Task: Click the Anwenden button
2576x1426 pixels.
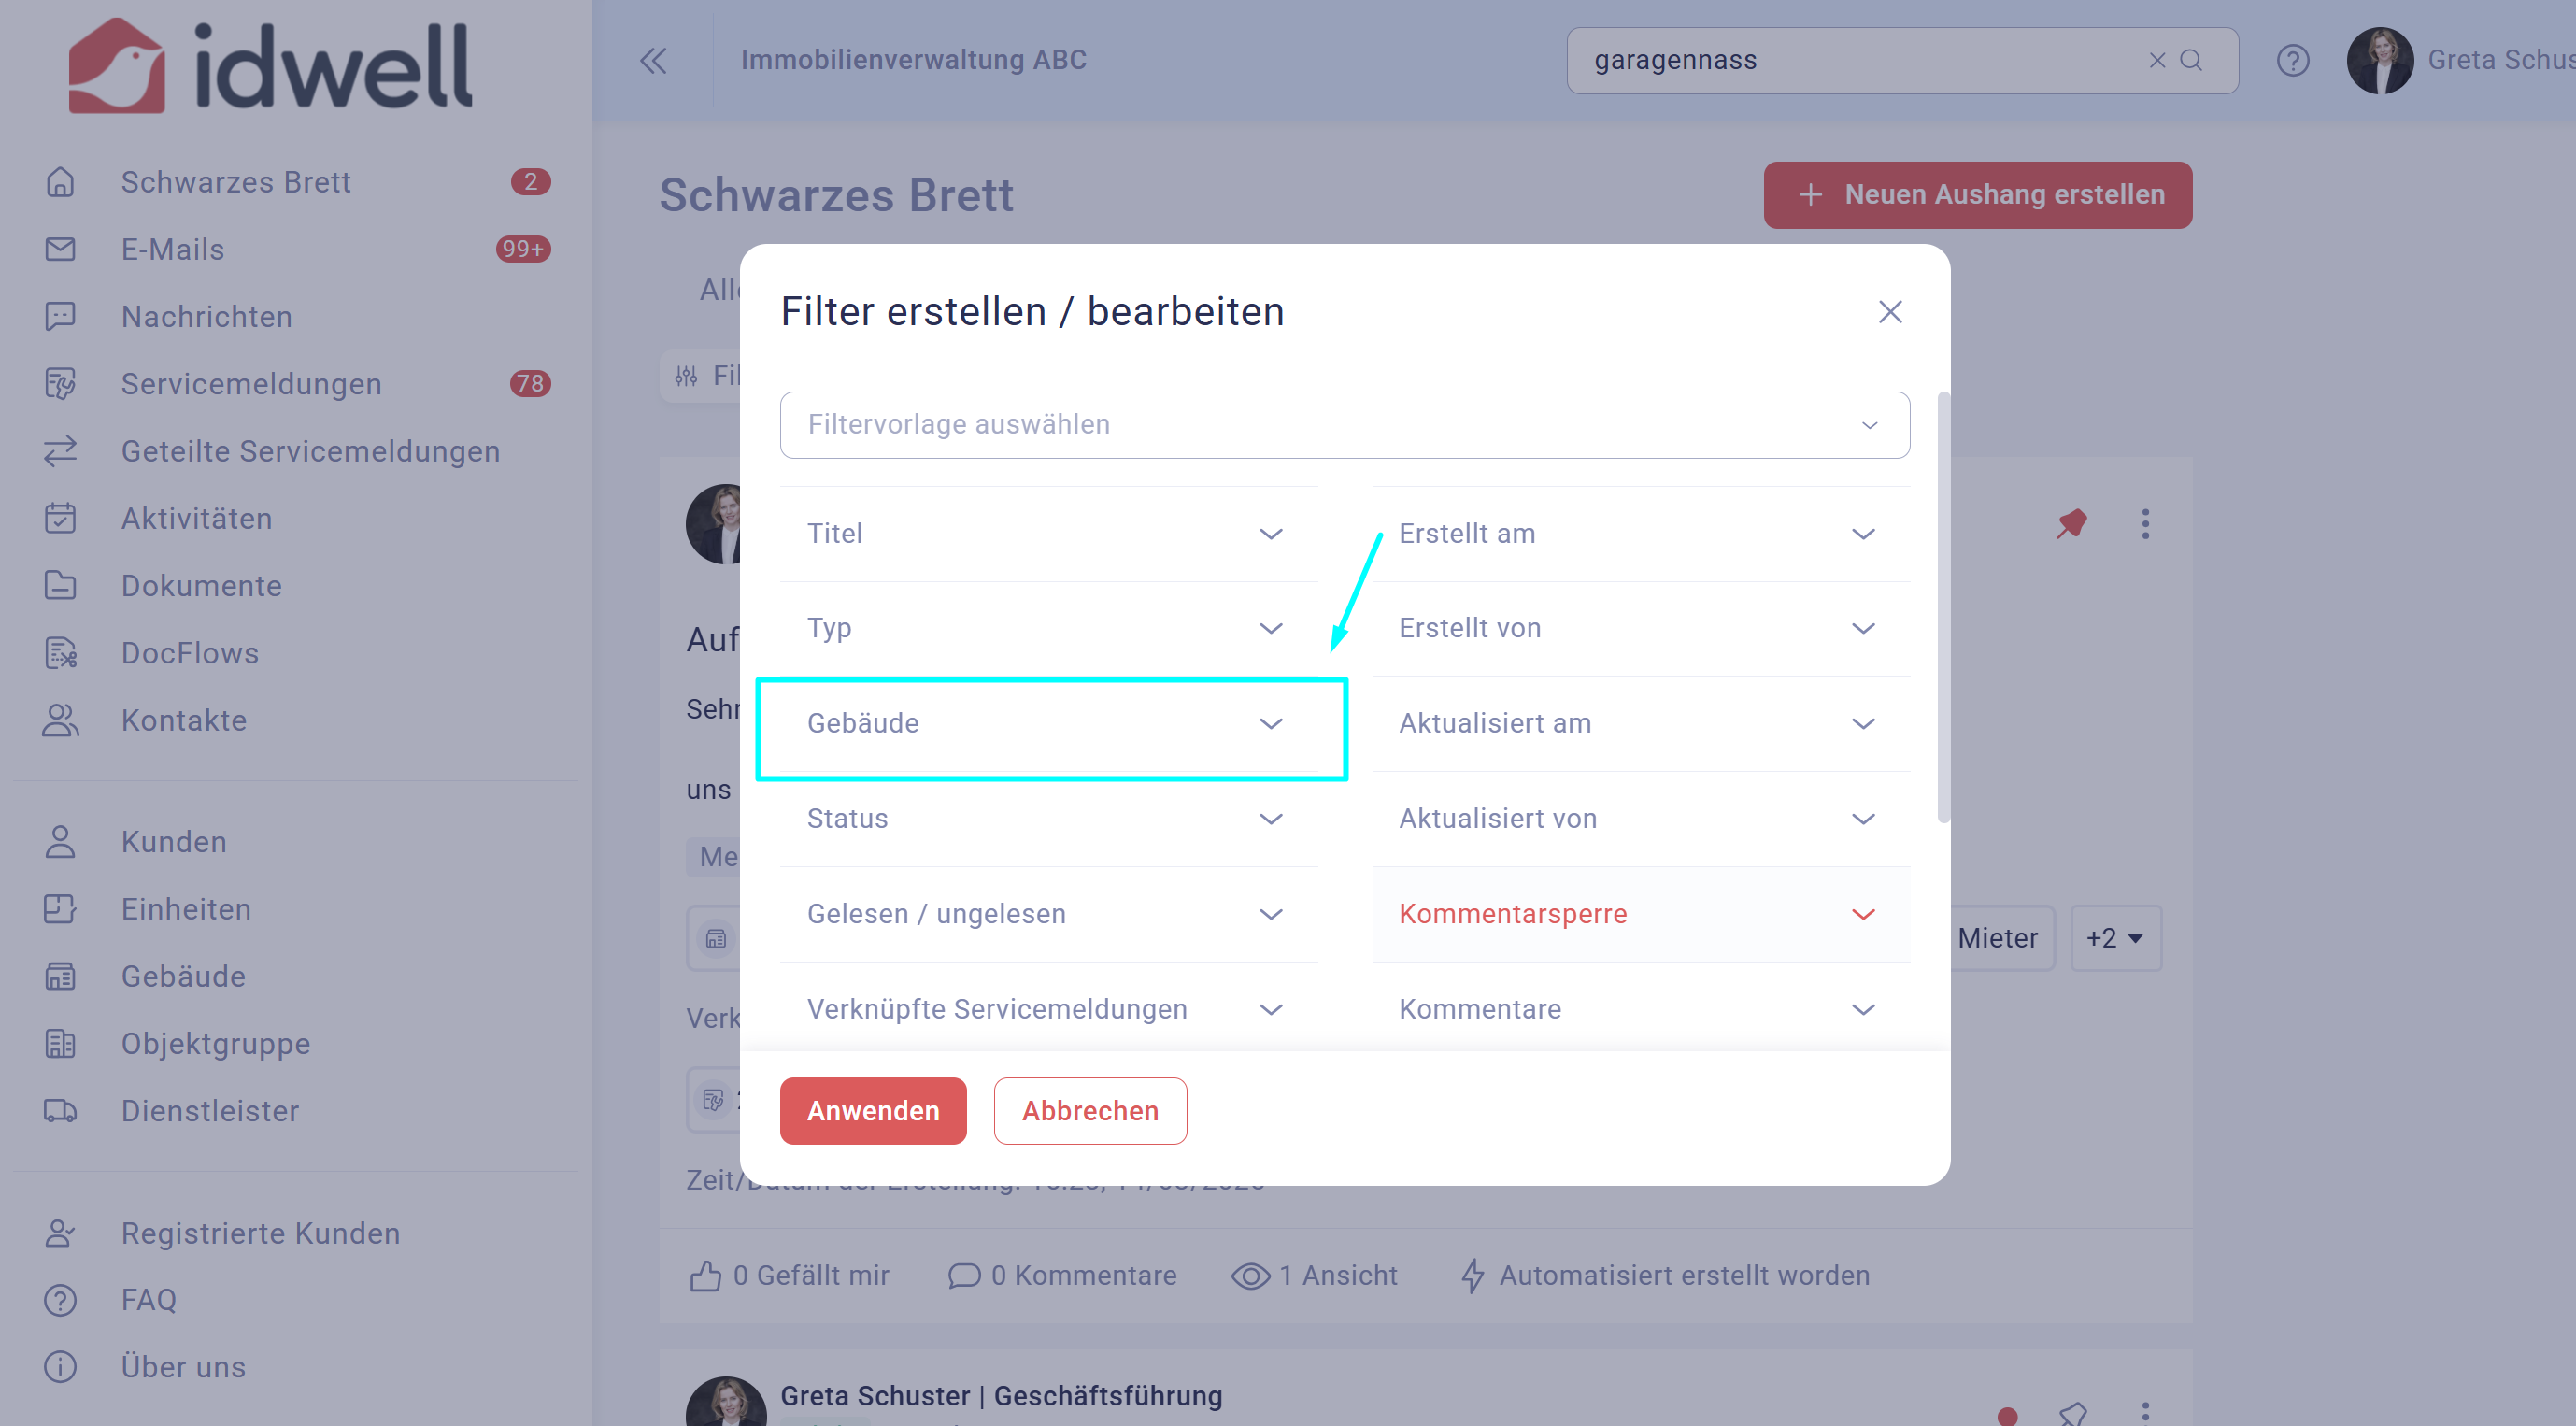Action: point(873,1111)
